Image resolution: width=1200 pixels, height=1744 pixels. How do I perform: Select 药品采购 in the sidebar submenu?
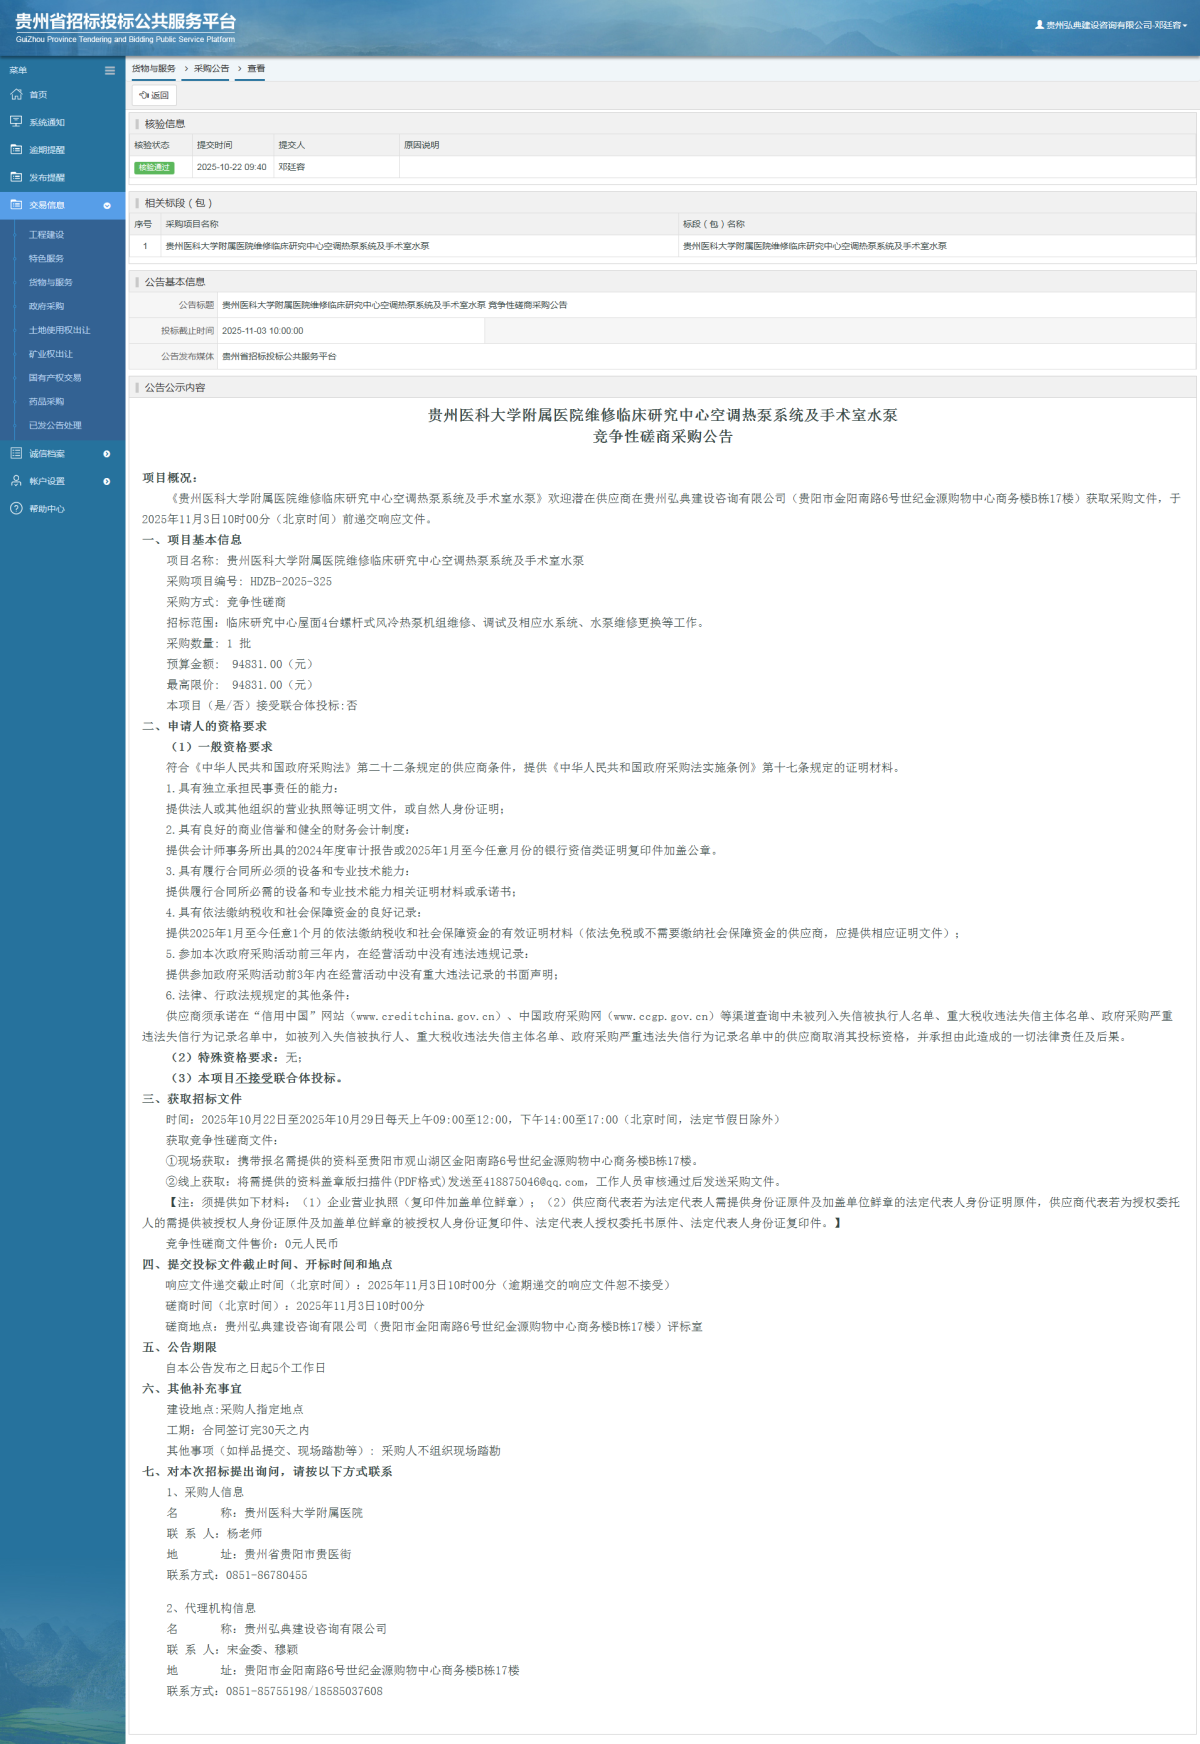coord(46,401)
